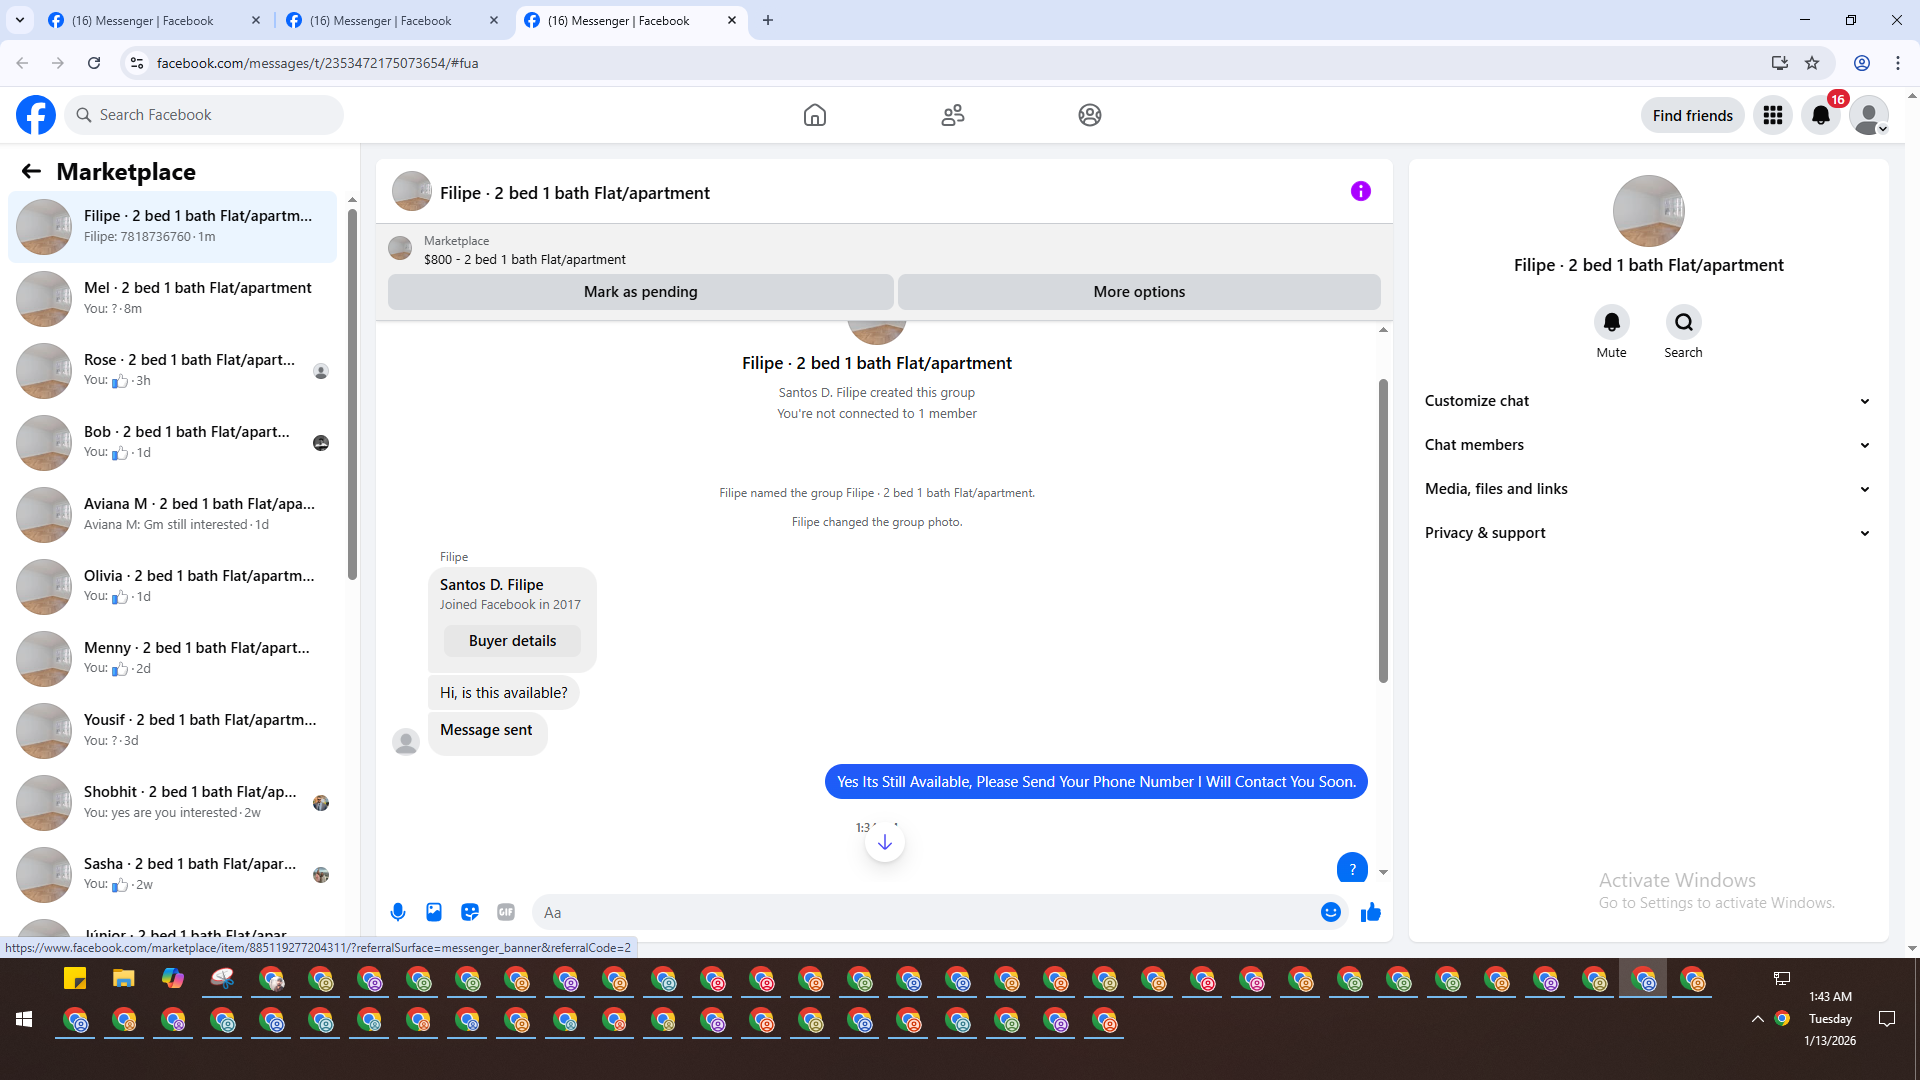Click the voice clip microphone icon
This screenshot has height=1080, width=1920.
398,912
